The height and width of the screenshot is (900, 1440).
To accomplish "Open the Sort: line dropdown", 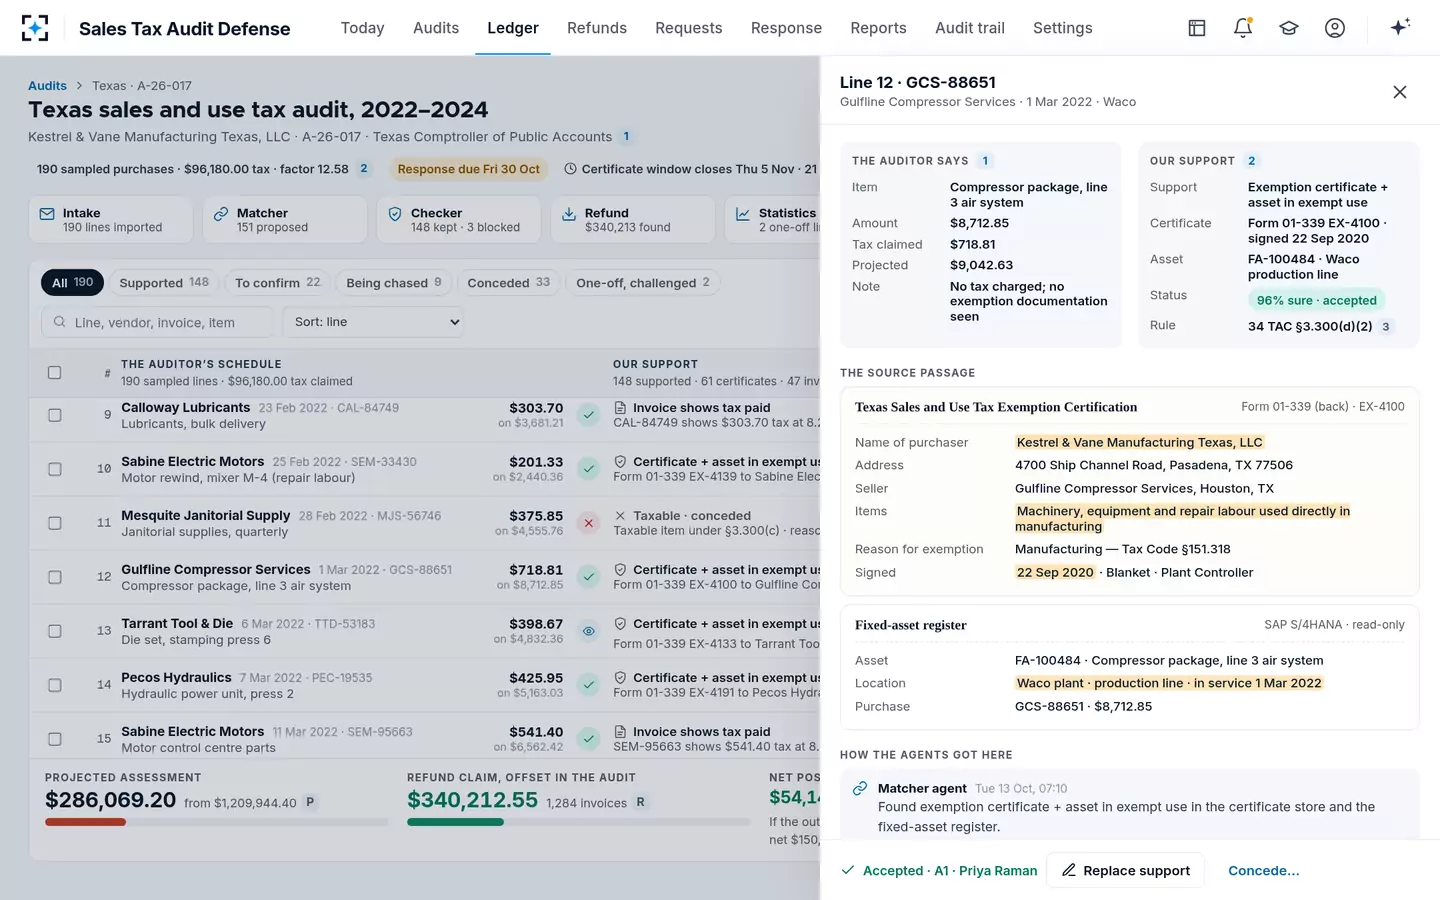I will [374, 322].
